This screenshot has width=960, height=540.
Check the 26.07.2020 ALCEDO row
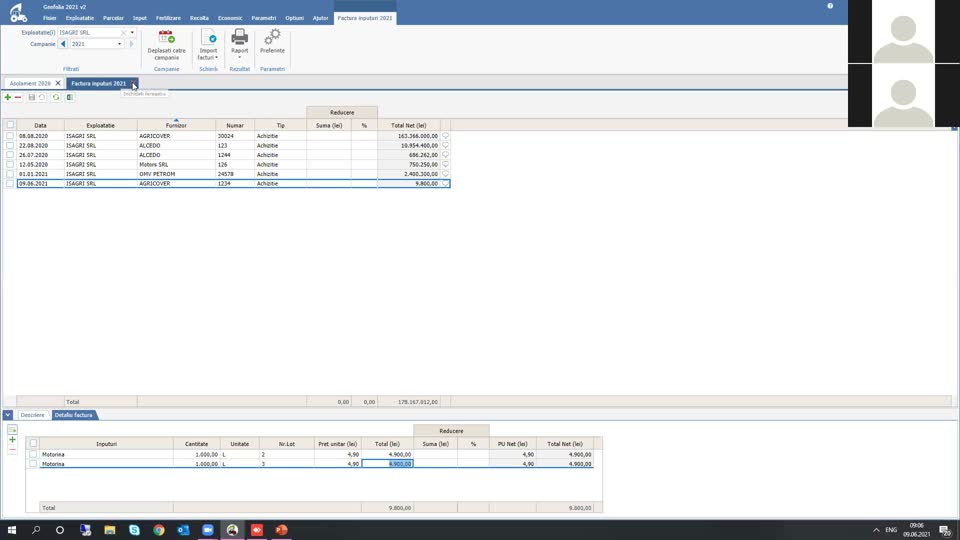click(10, 155)
